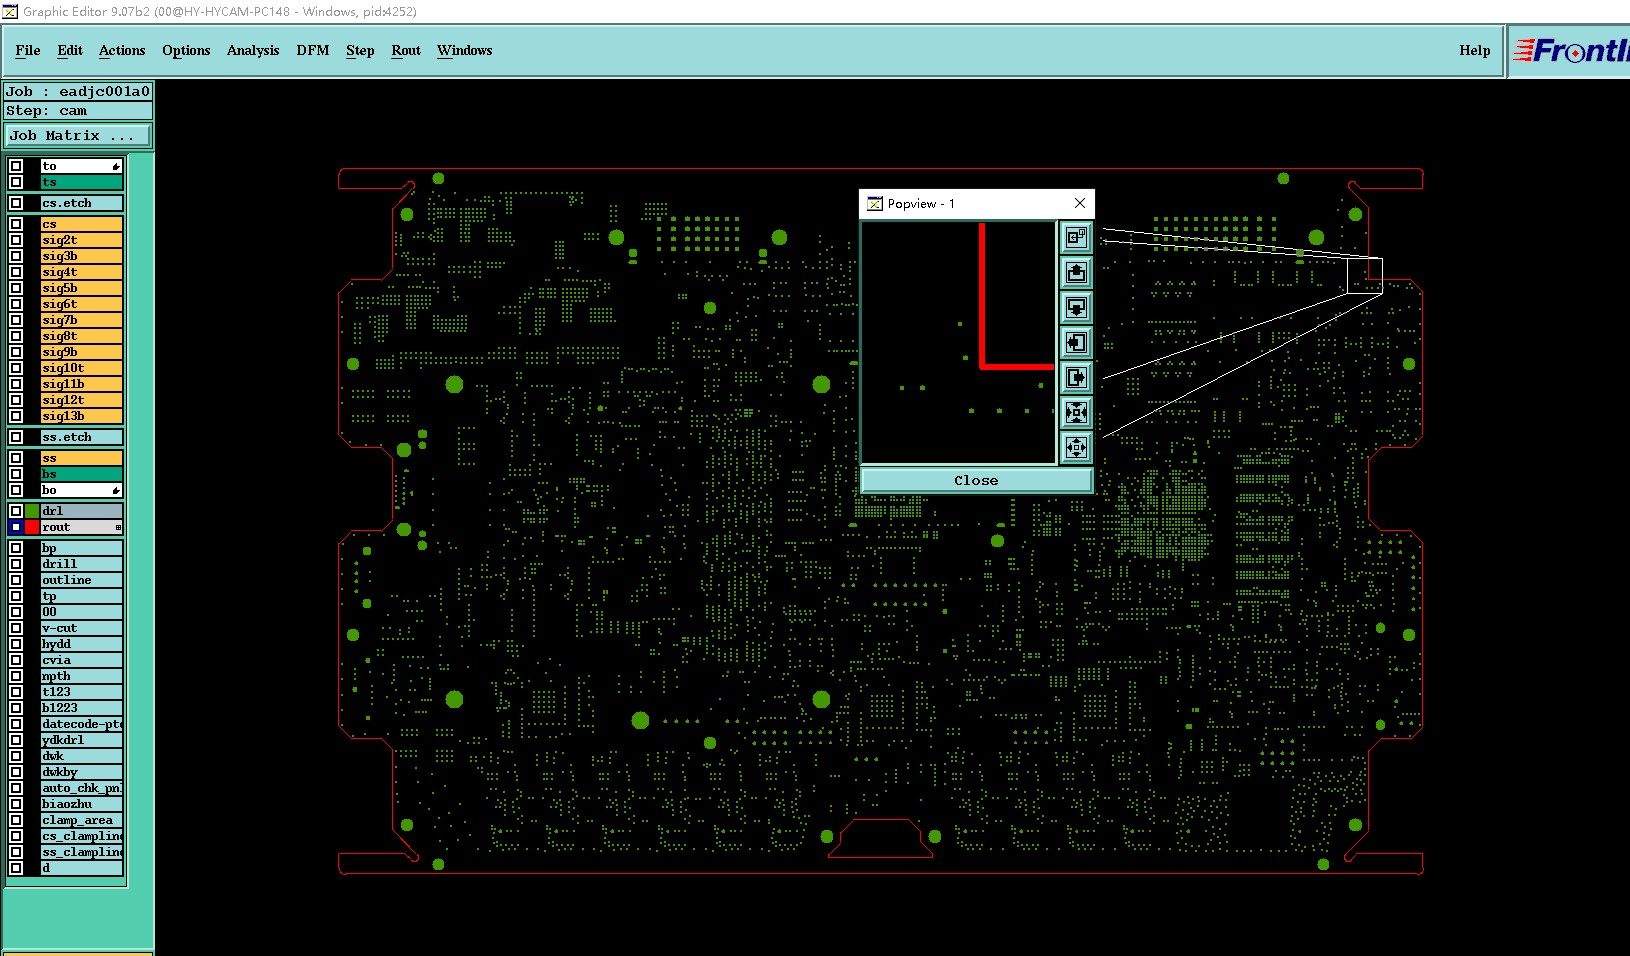Open the Job Matrix list
This screenshot has height=956, width=1630.
click(78, 136)
